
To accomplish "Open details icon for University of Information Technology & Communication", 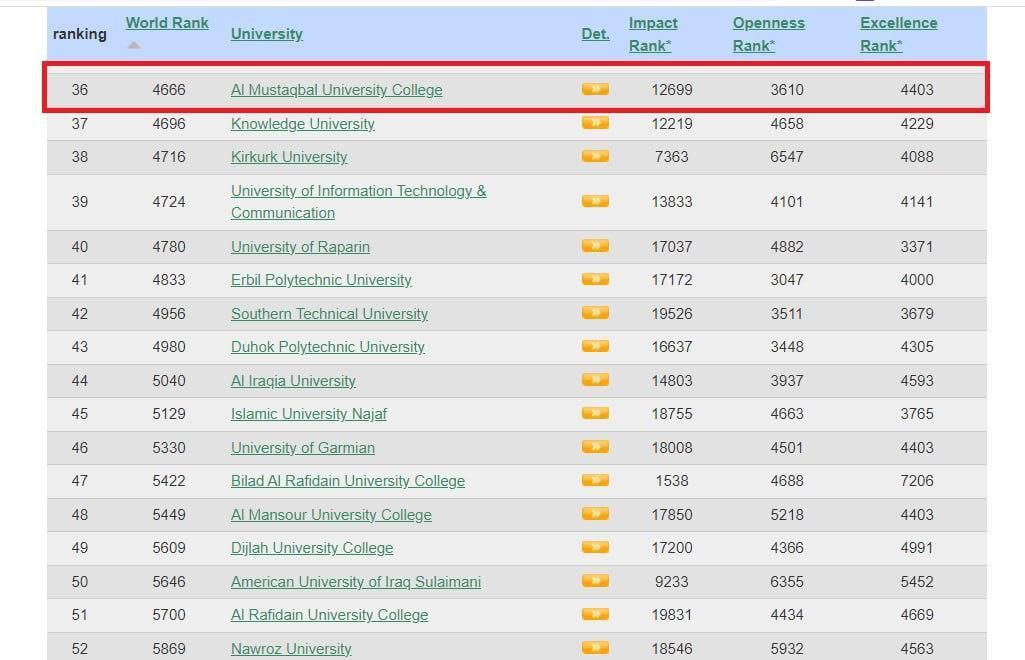I will [x=595, y=201].
